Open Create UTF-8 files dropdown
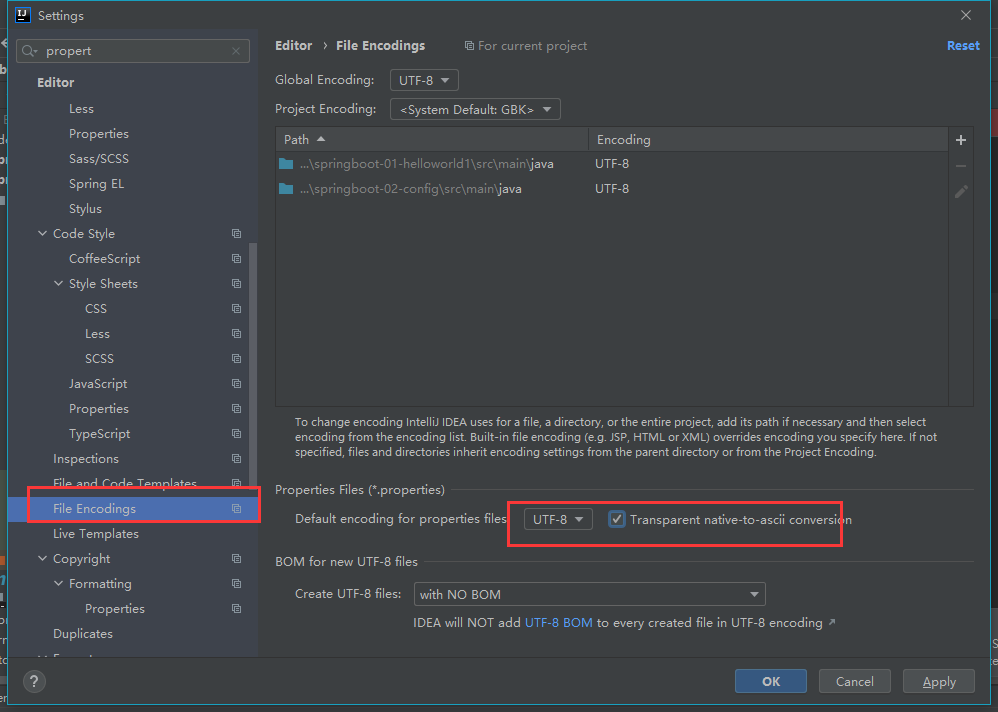Image resolution: width=998 pixels, height=712 pixels. pos(589,594)
